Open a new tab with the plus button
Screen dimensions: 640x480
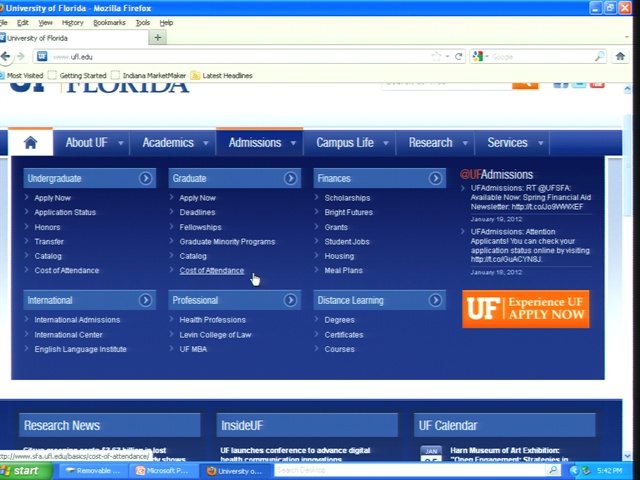(x=158, y=38)
